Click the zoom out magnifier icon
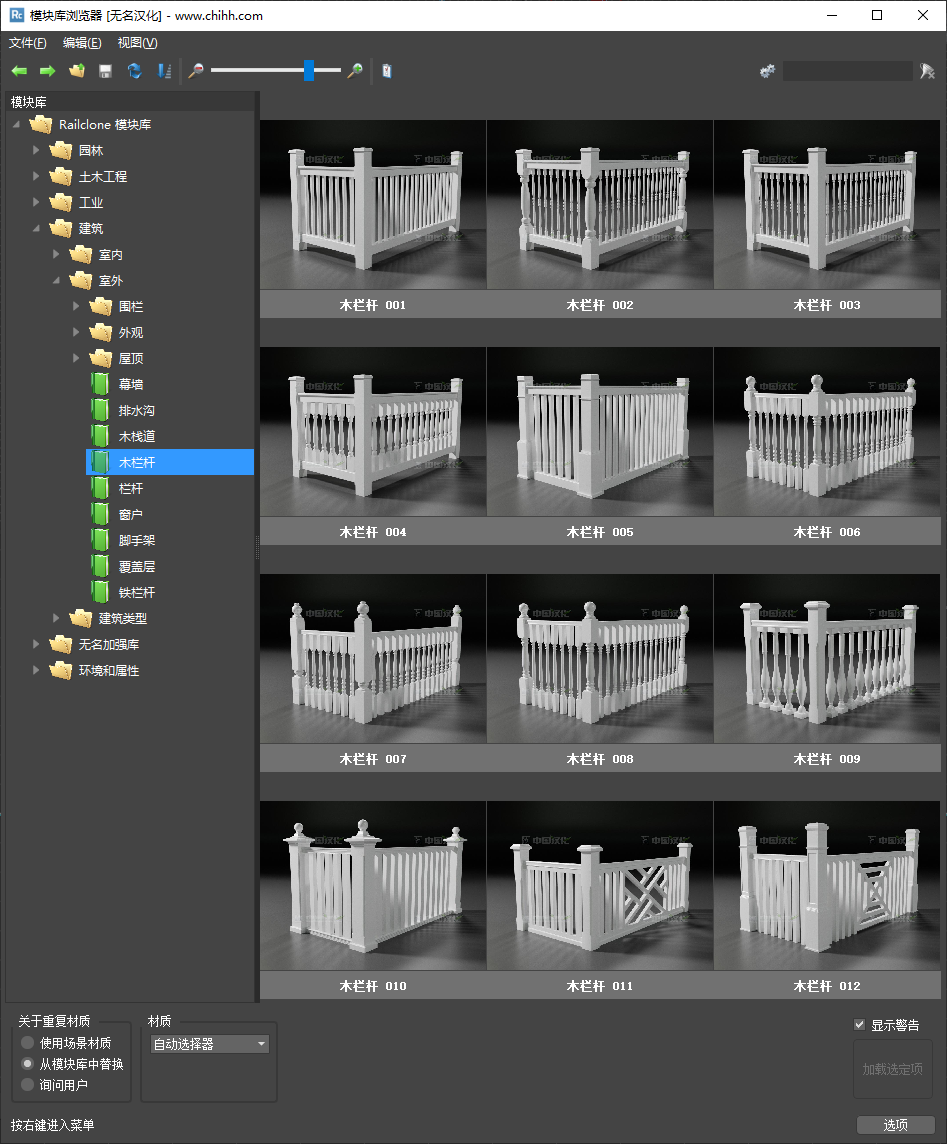The image size is (947, 1144). click(196, 71)
